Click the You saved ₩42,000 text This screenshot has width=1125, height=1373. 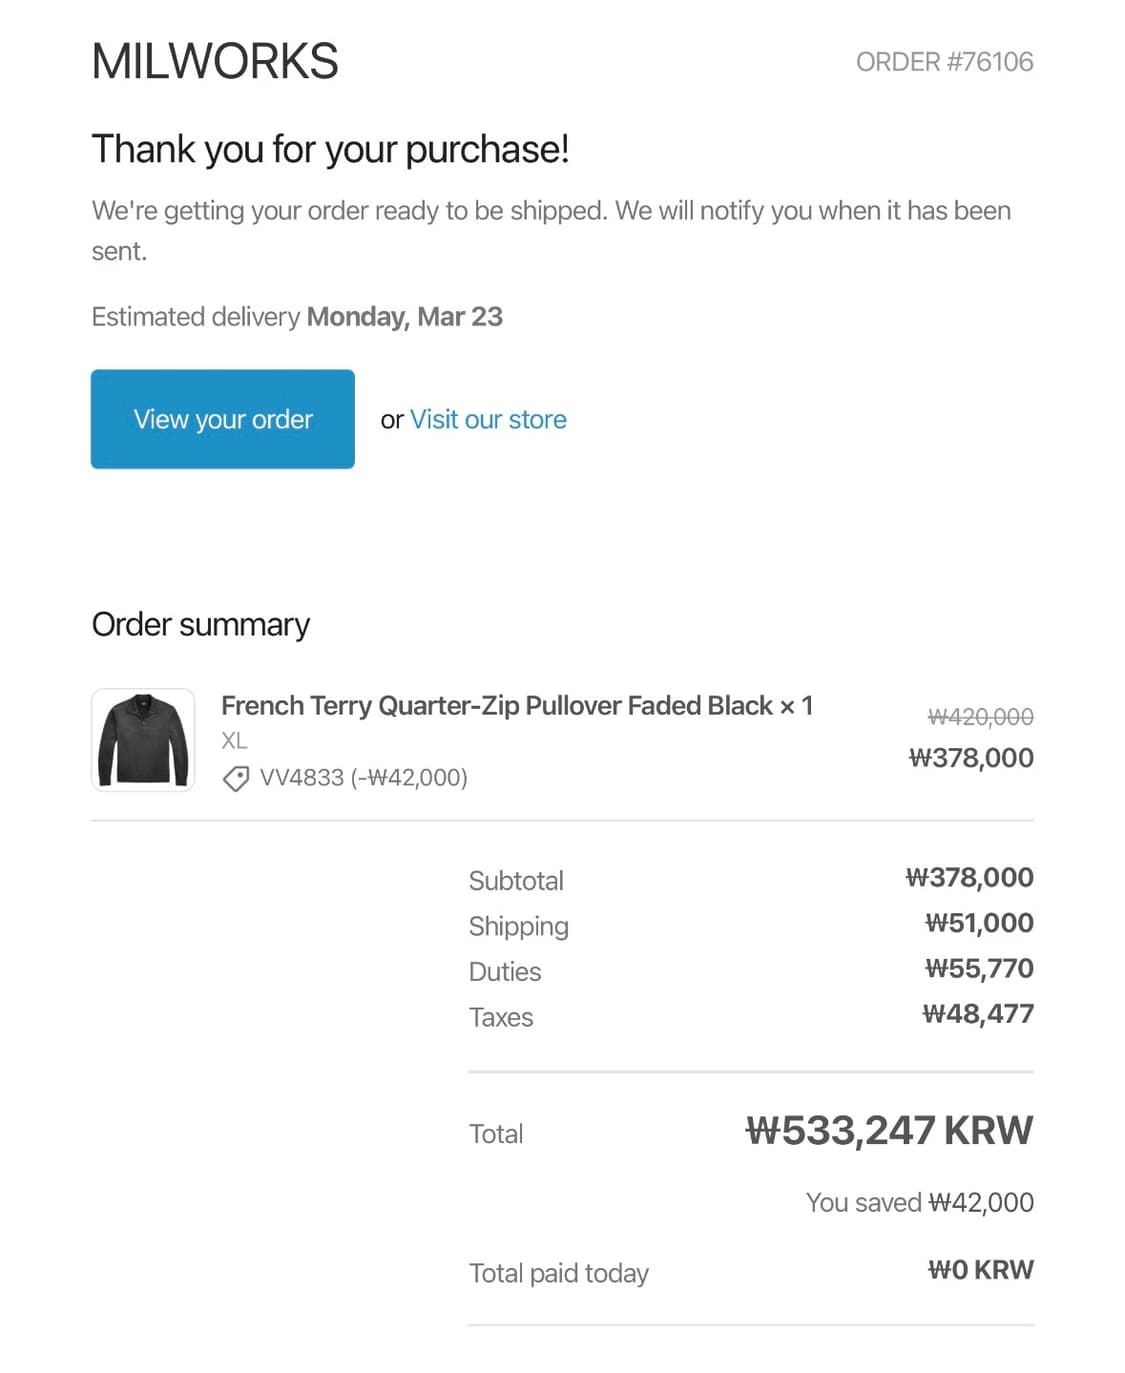[x=919, y=1202]
